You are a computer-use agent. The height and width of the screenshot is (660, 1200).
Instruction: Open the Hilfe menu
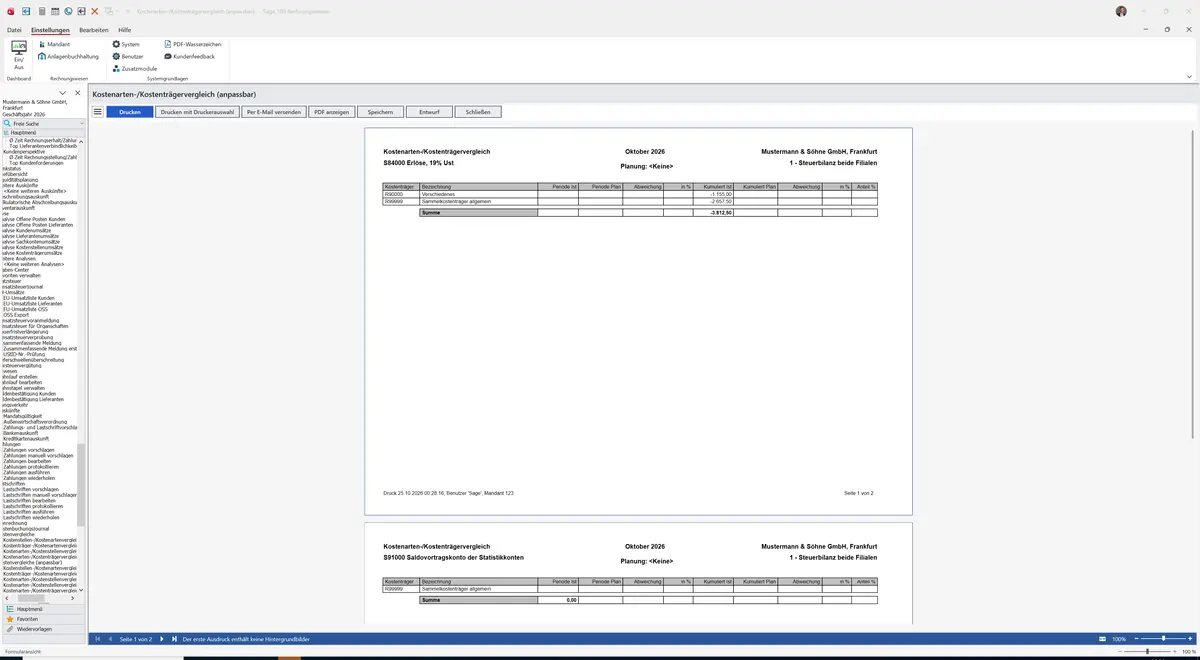click(125, 30)
